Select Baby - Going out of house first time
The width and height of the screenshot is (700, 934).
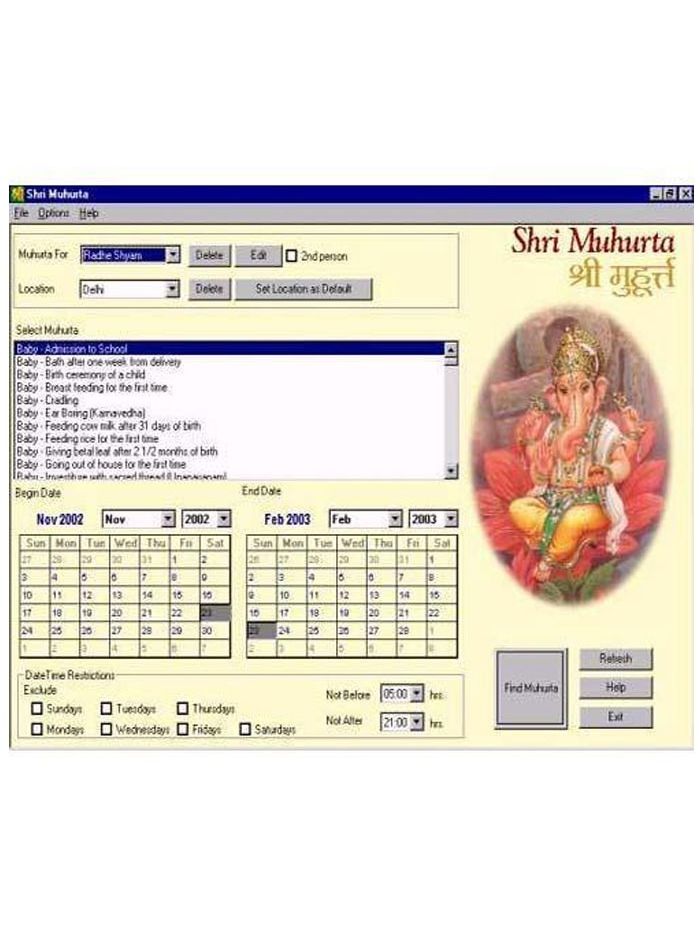[x=229, y=464]
